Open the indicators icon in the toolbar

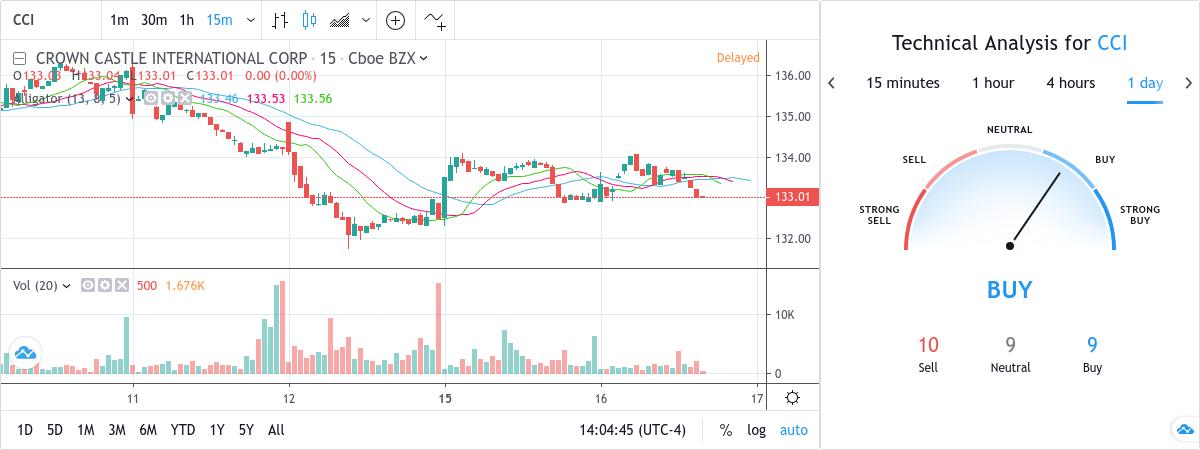[x=436, y=20]
